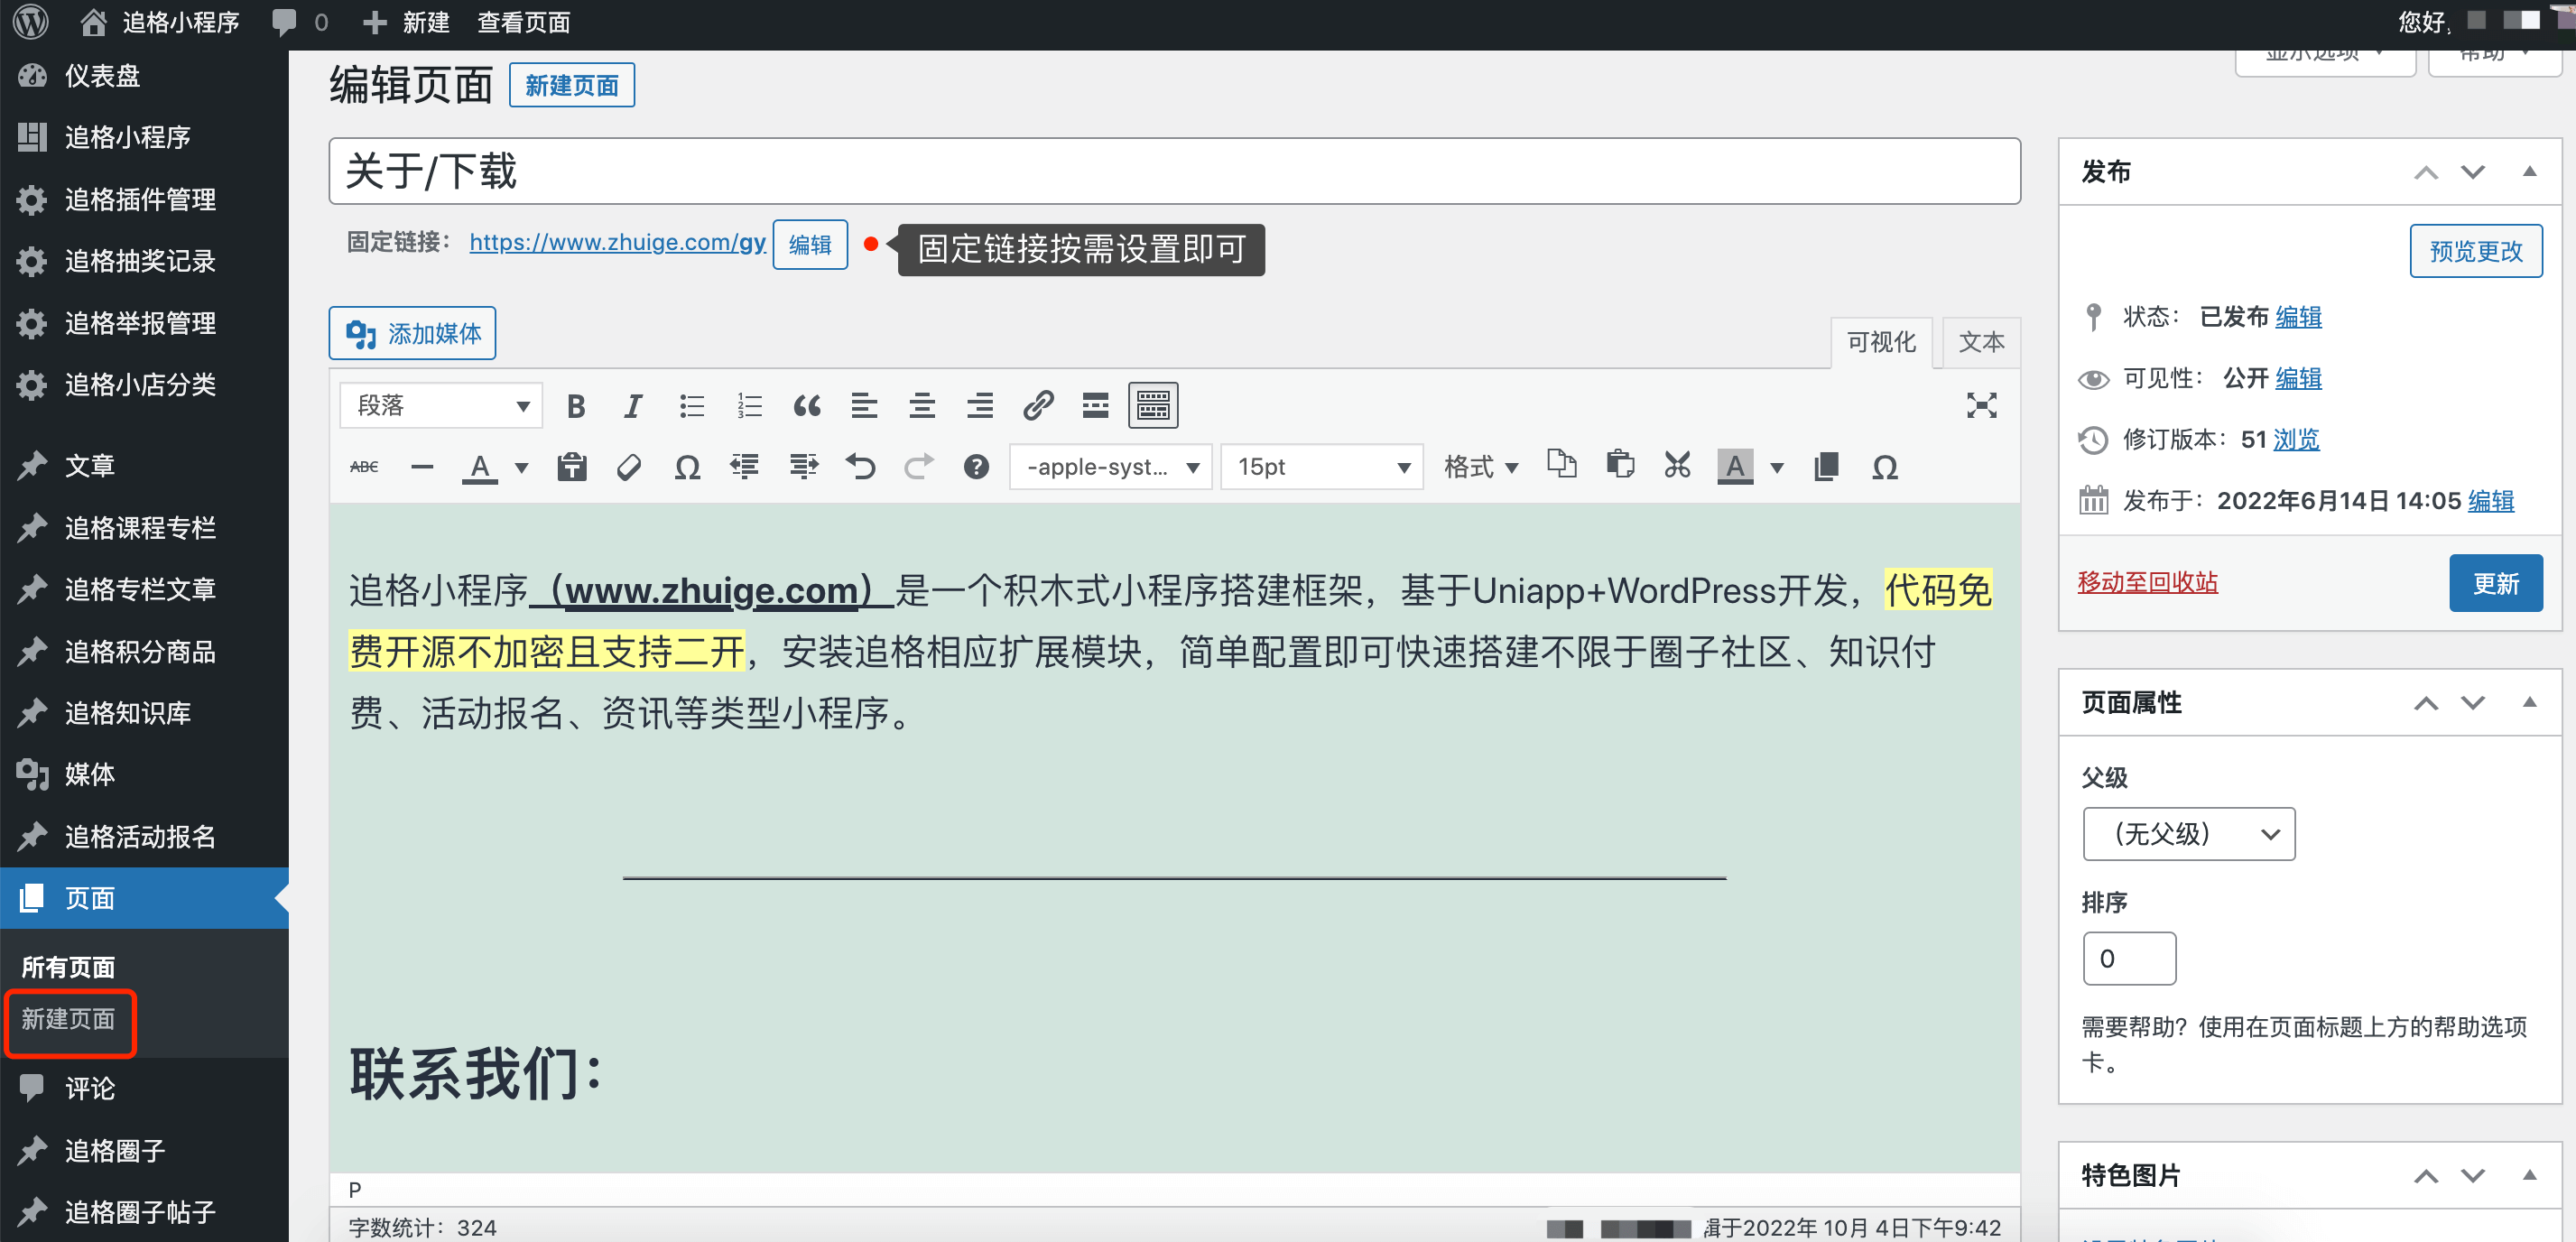Switch to the 可视化 editor tab
The height and width of the screenshot is (1242, 2576).
coord(1881,343)
